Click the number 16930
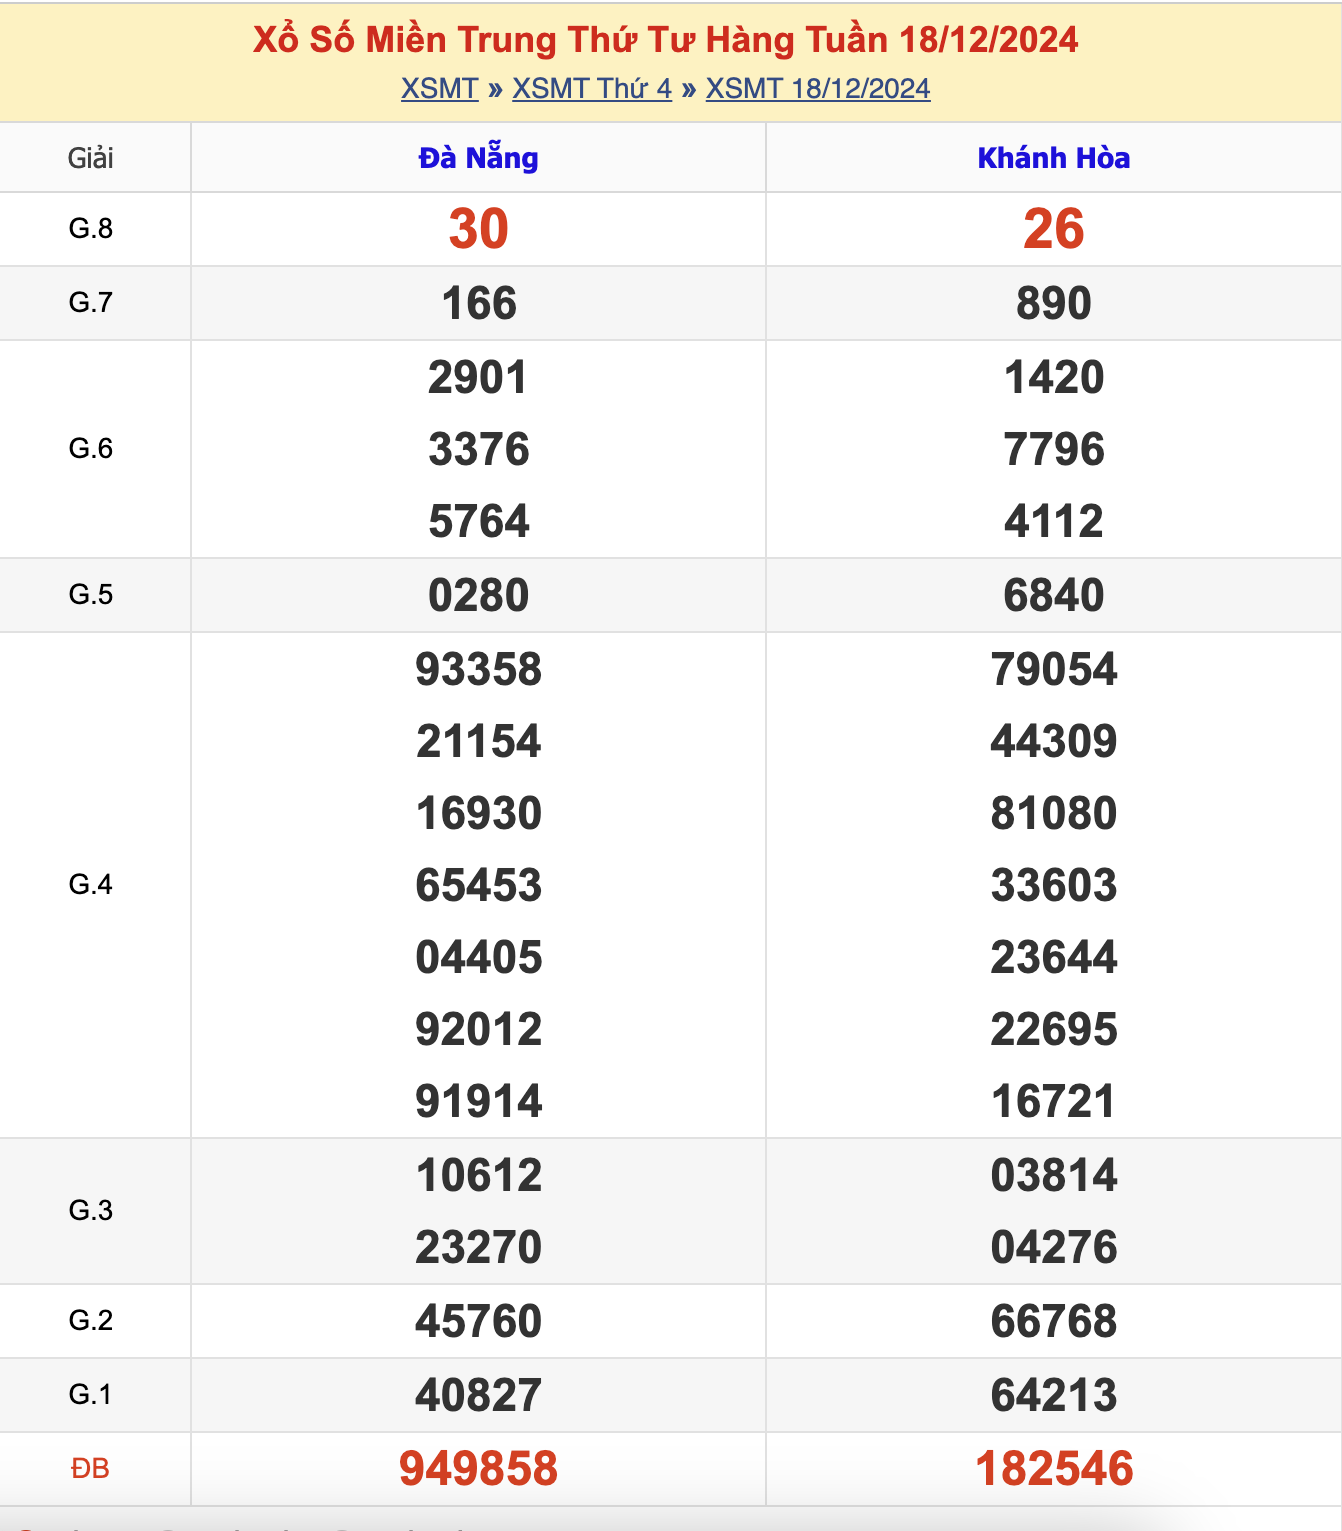The width and height of the screenshot is (1342, 1531). tap(479, 813)
